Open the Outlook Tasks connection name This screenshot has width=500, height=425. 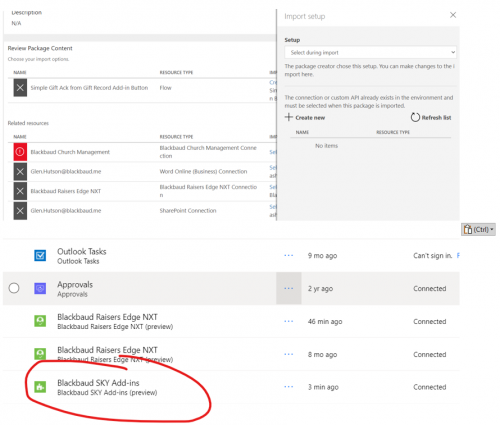coord(82,251)
